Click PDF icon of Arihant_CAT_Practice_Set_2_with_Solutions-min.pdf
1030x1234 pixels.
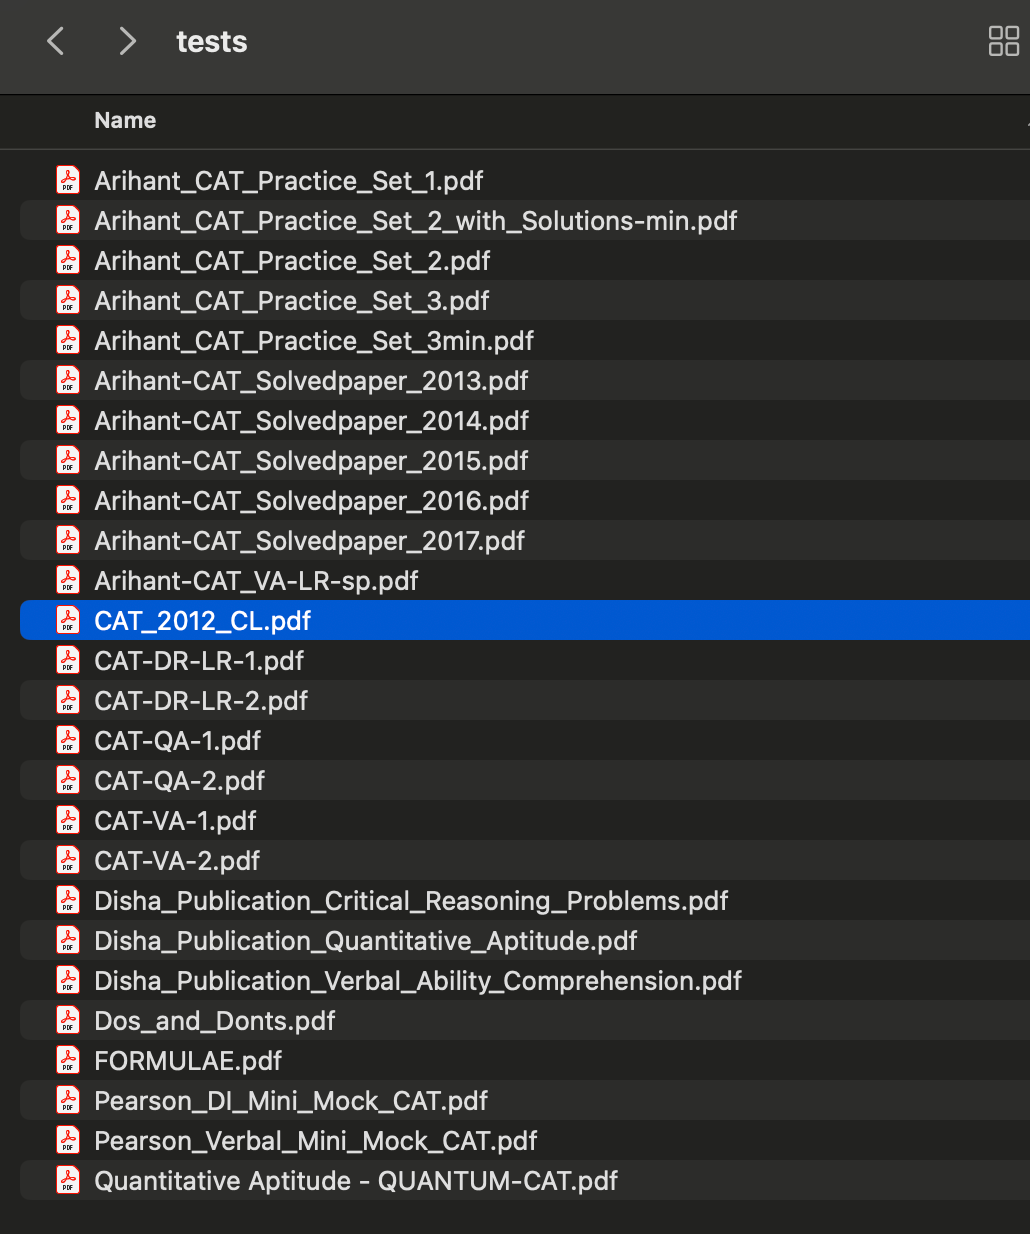coord(68,220)
